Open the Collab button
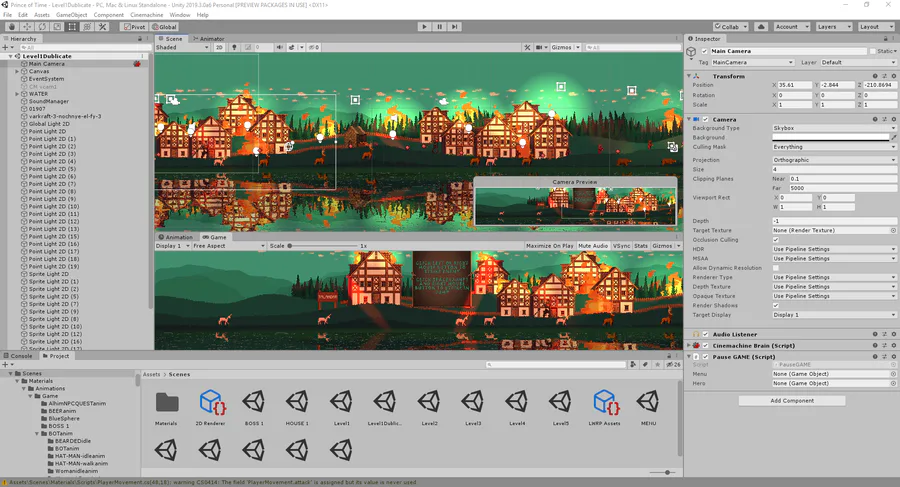 [731, 26]
